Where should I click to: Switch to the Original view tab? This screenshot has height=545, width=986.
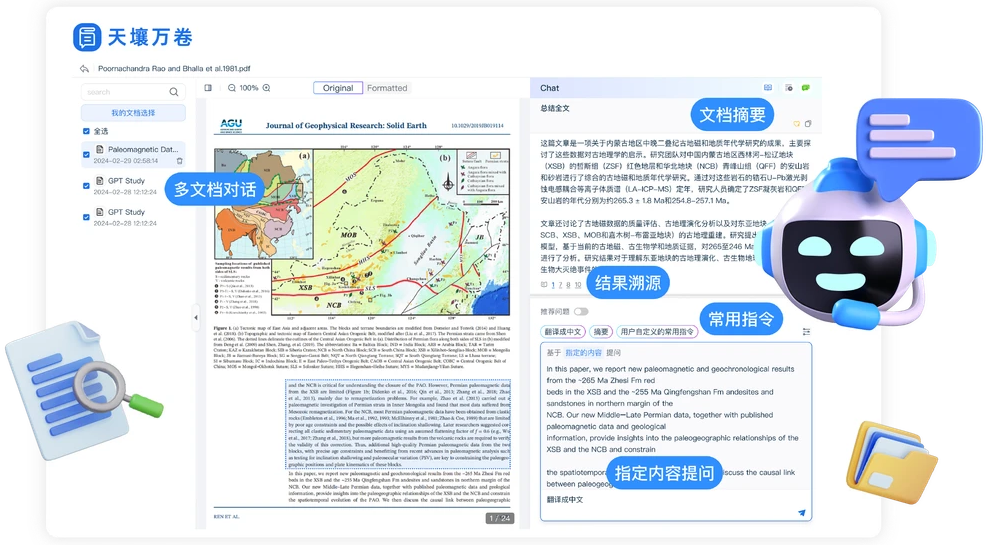pyautogui.click(x=338, y=88)
